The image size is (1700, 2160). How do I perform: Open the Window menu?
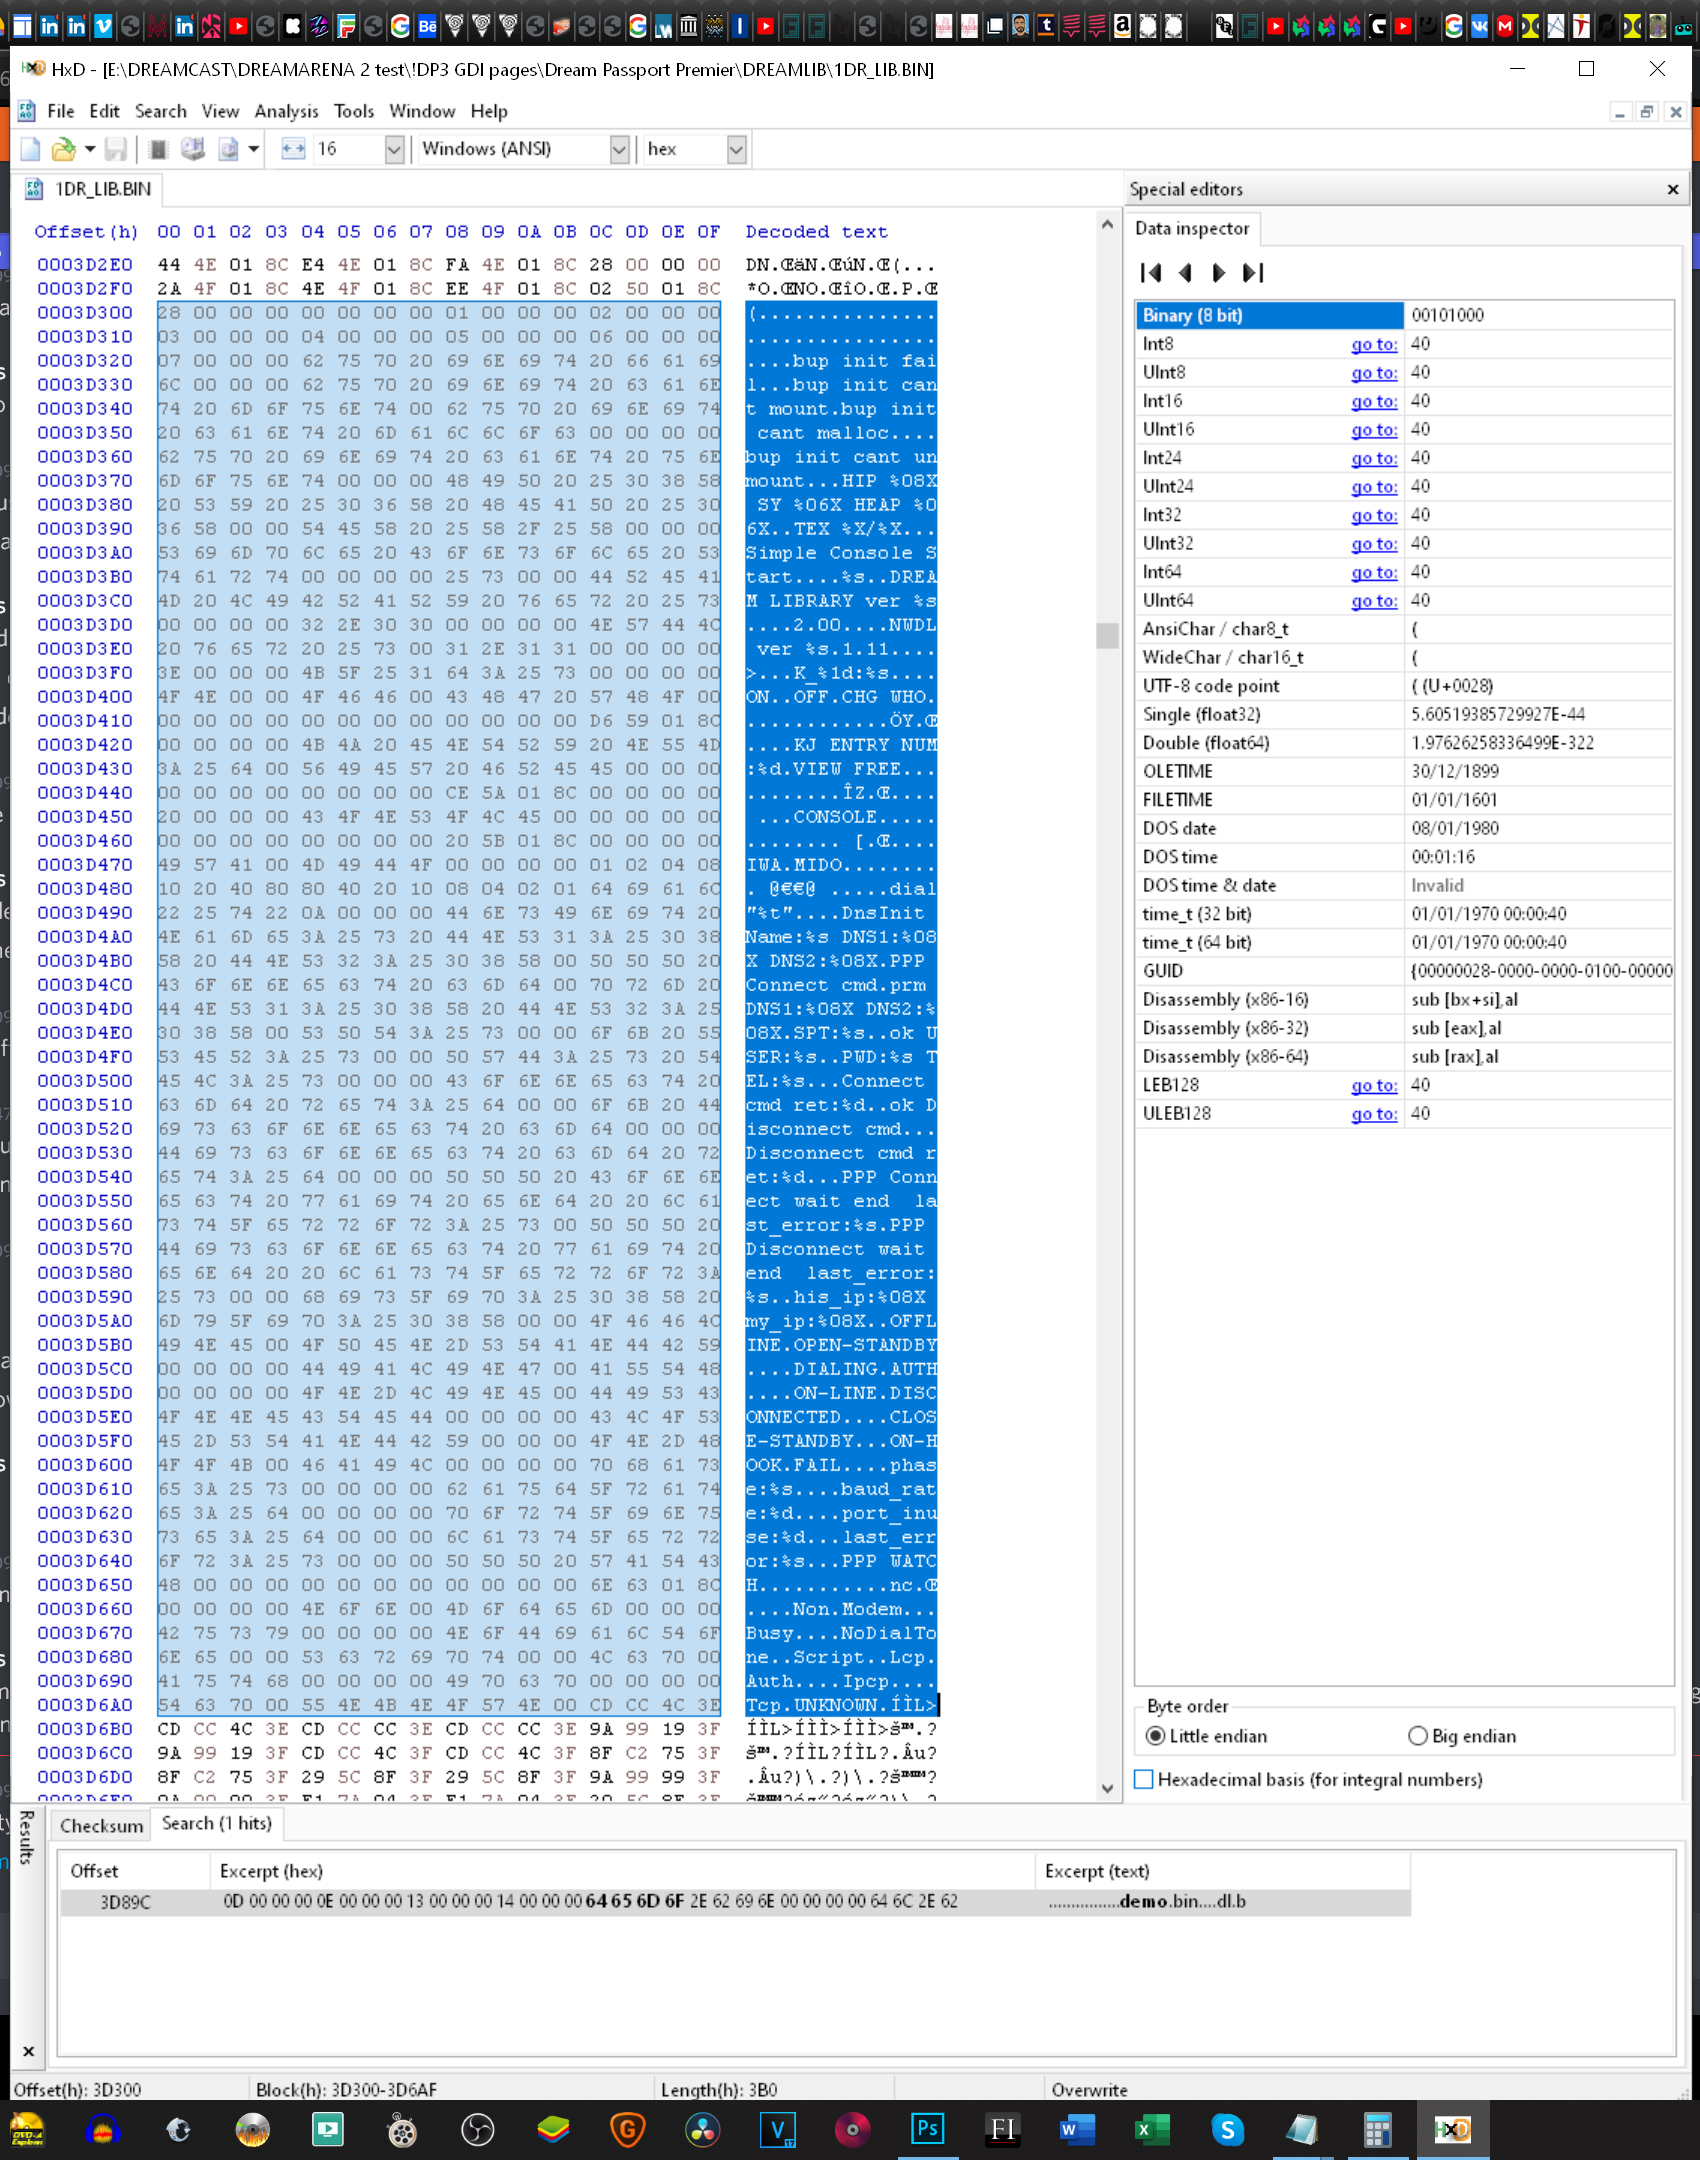tap(422, 111)
